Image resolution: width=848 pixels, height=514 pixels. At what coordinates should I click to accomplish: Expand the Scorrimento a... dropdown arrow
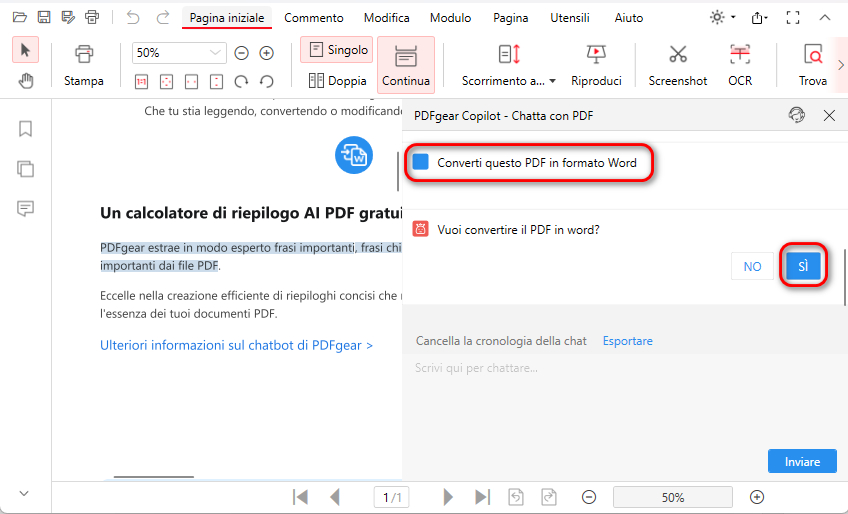point(553,81)
